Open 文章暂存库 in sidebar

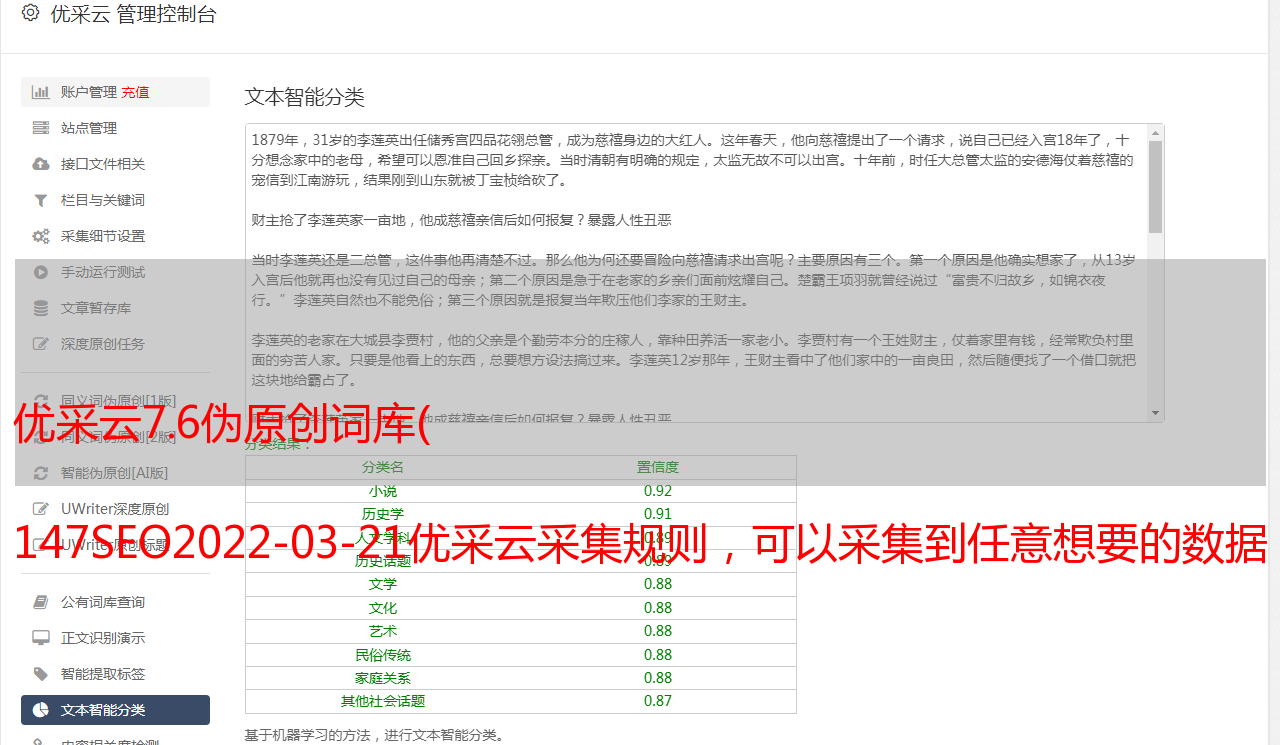pyautogui.click(x=115, y=308)
